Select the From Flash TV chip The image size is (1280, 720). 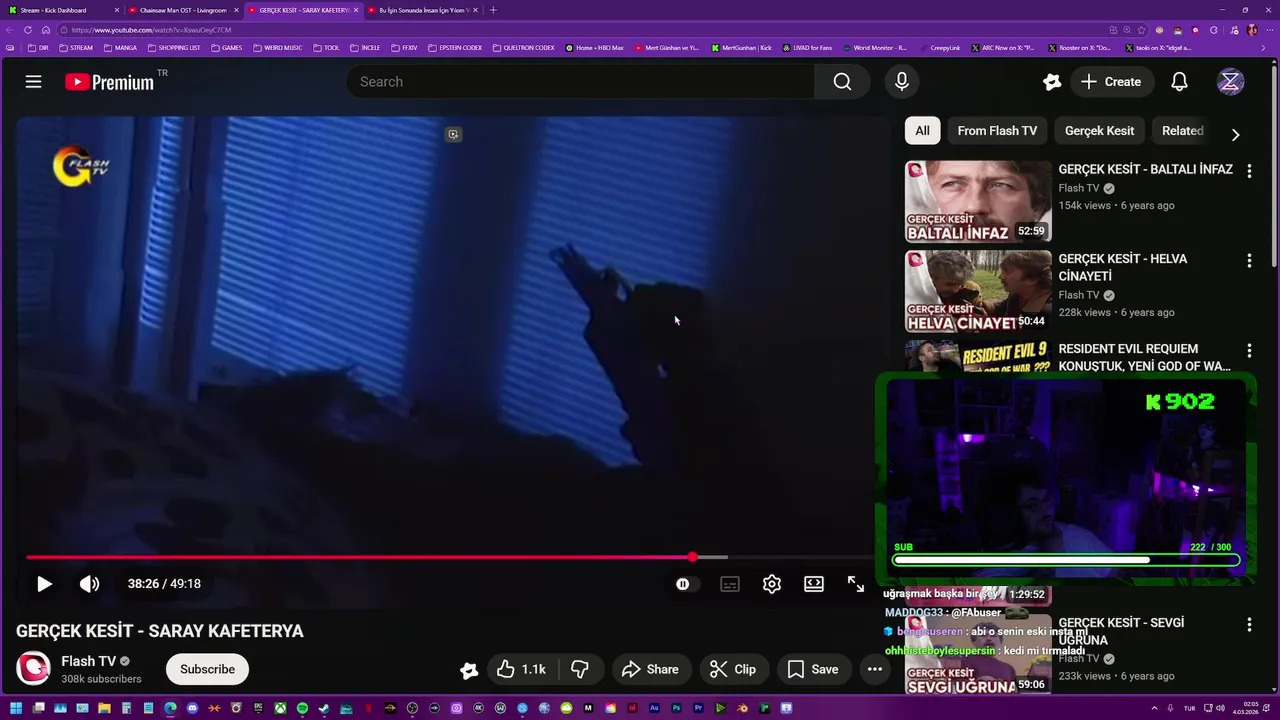997,131
